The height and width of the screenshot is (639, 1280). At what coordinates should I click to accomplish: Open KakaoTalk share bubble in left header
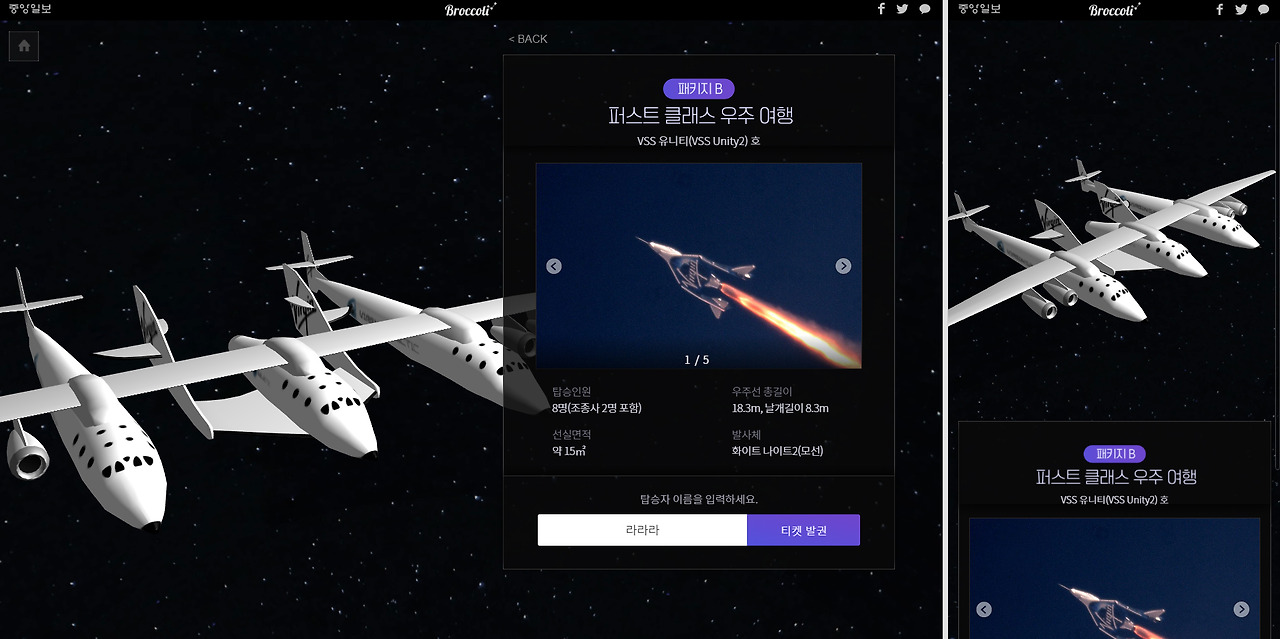coord(925,9)
